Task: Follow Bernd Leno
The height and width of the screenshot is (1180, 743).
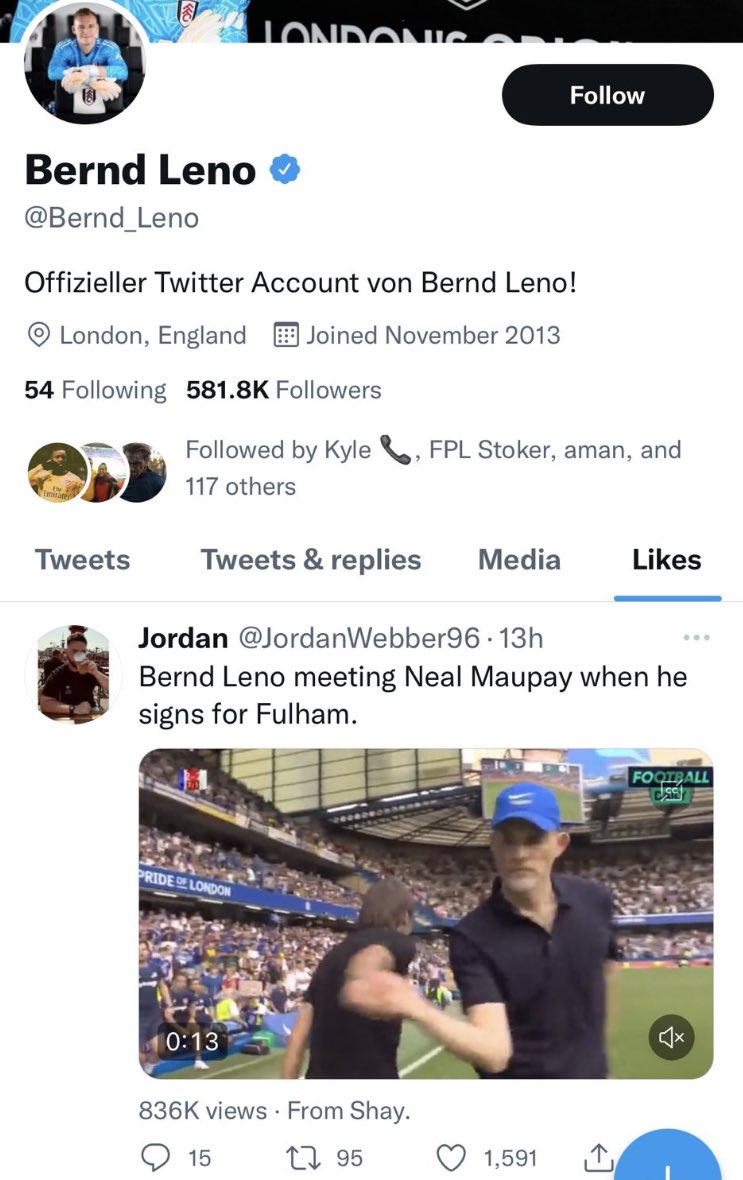Action: coord(607,95)
